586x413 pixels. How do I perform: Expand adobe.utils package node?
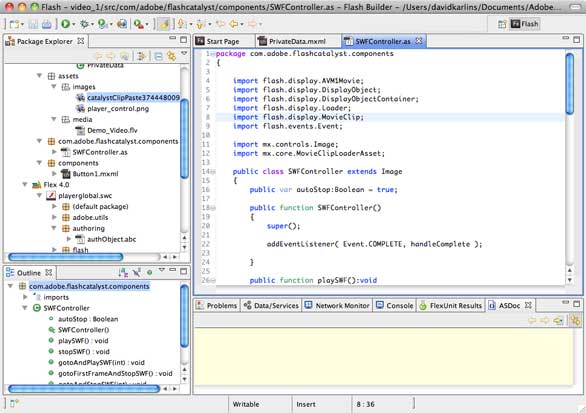[54, 217]
